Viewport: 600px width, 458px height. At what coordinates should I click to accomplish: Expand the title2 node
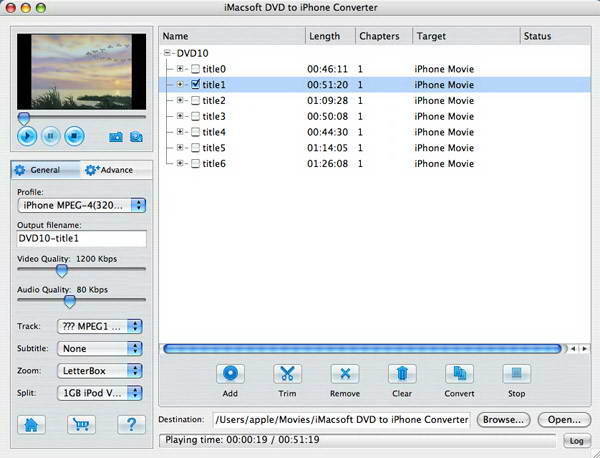click(180, 100)
